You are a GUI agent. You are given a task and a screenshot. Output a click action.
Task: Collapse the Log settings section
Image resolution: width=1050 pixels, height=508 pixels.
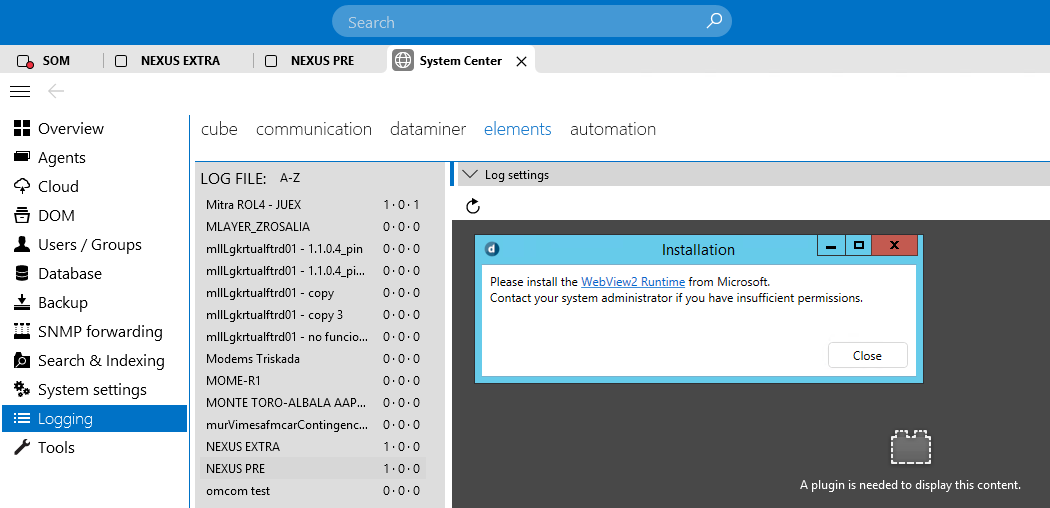pyautogui.click(x=470, y=175)
